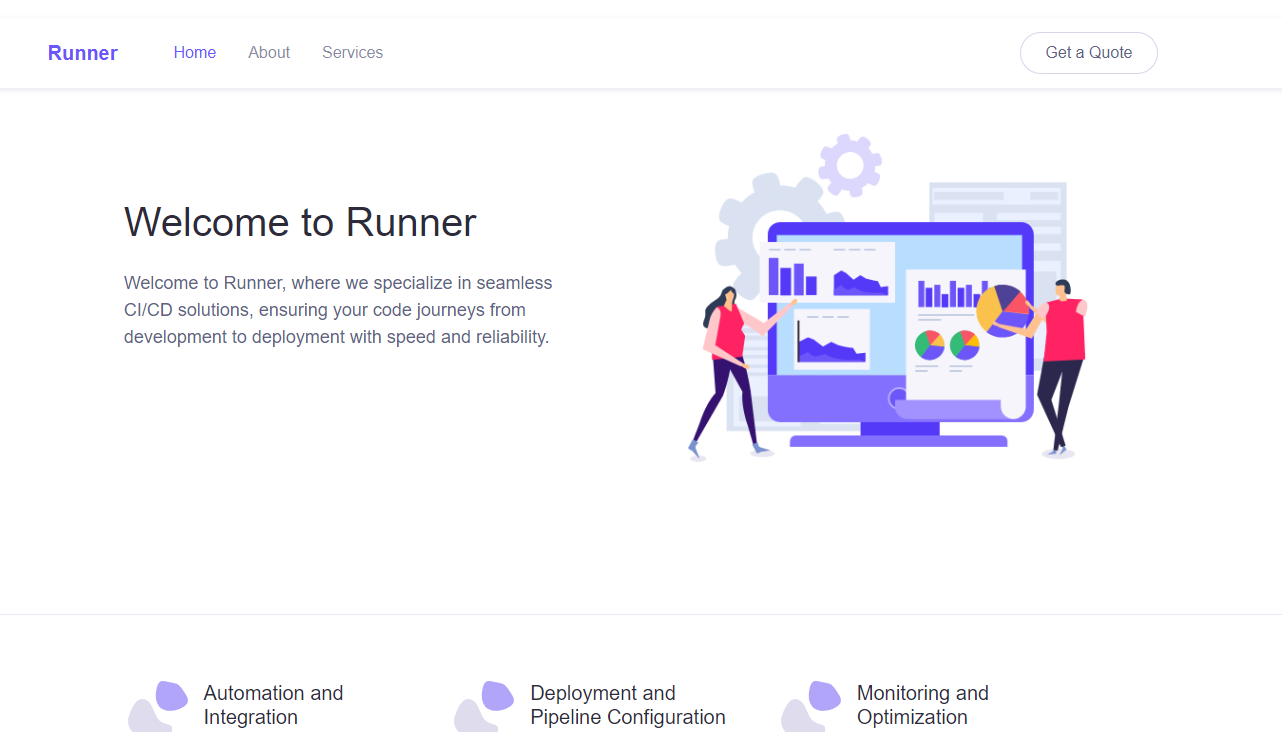Open the Services menu item
Screen dimensions: 1282x732
pyautogui.click(x=352, y=52)
